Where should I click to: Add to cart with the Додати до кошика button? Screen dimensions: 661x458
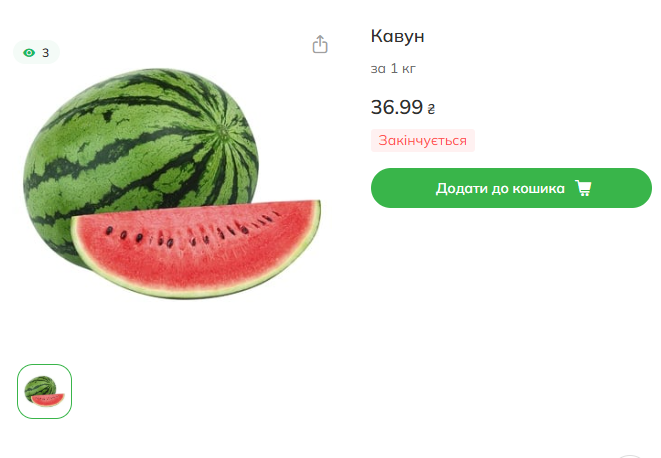tap(511, 188)
